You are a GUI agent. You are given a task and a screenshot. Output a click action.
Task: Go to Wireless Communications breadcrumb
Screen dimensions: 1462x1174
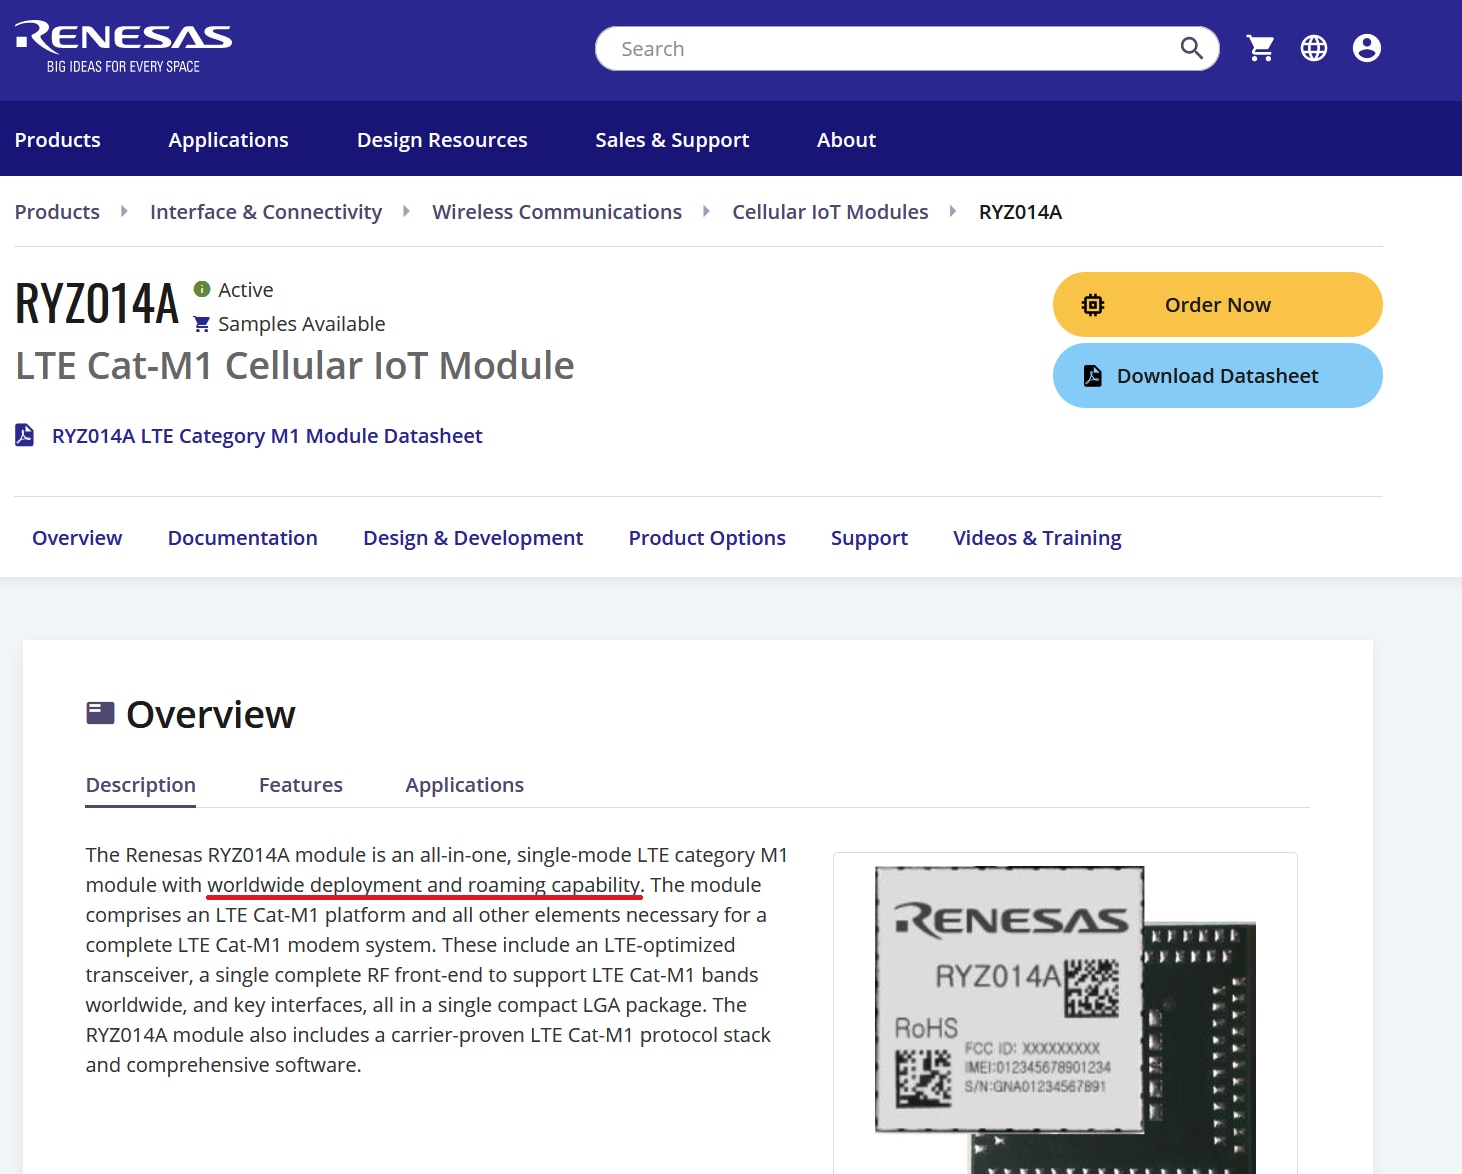[x=557, y=212]
